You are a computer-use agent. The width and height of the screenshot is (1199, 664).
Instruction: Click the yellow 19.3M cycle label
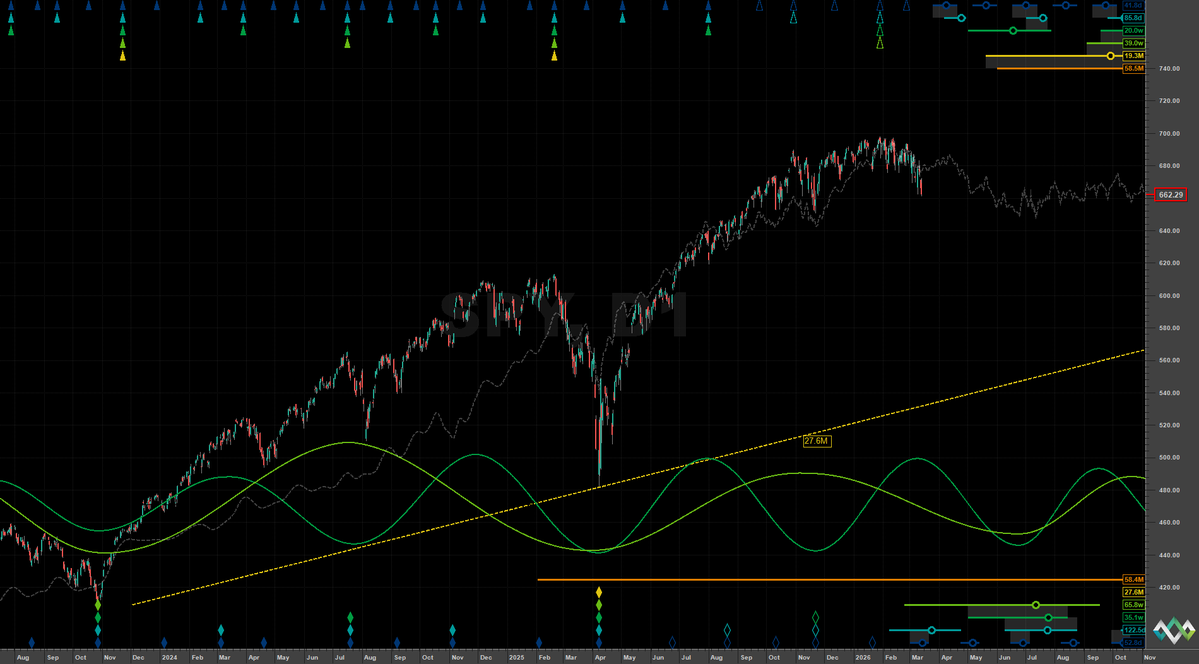(x=1132, y=56)
